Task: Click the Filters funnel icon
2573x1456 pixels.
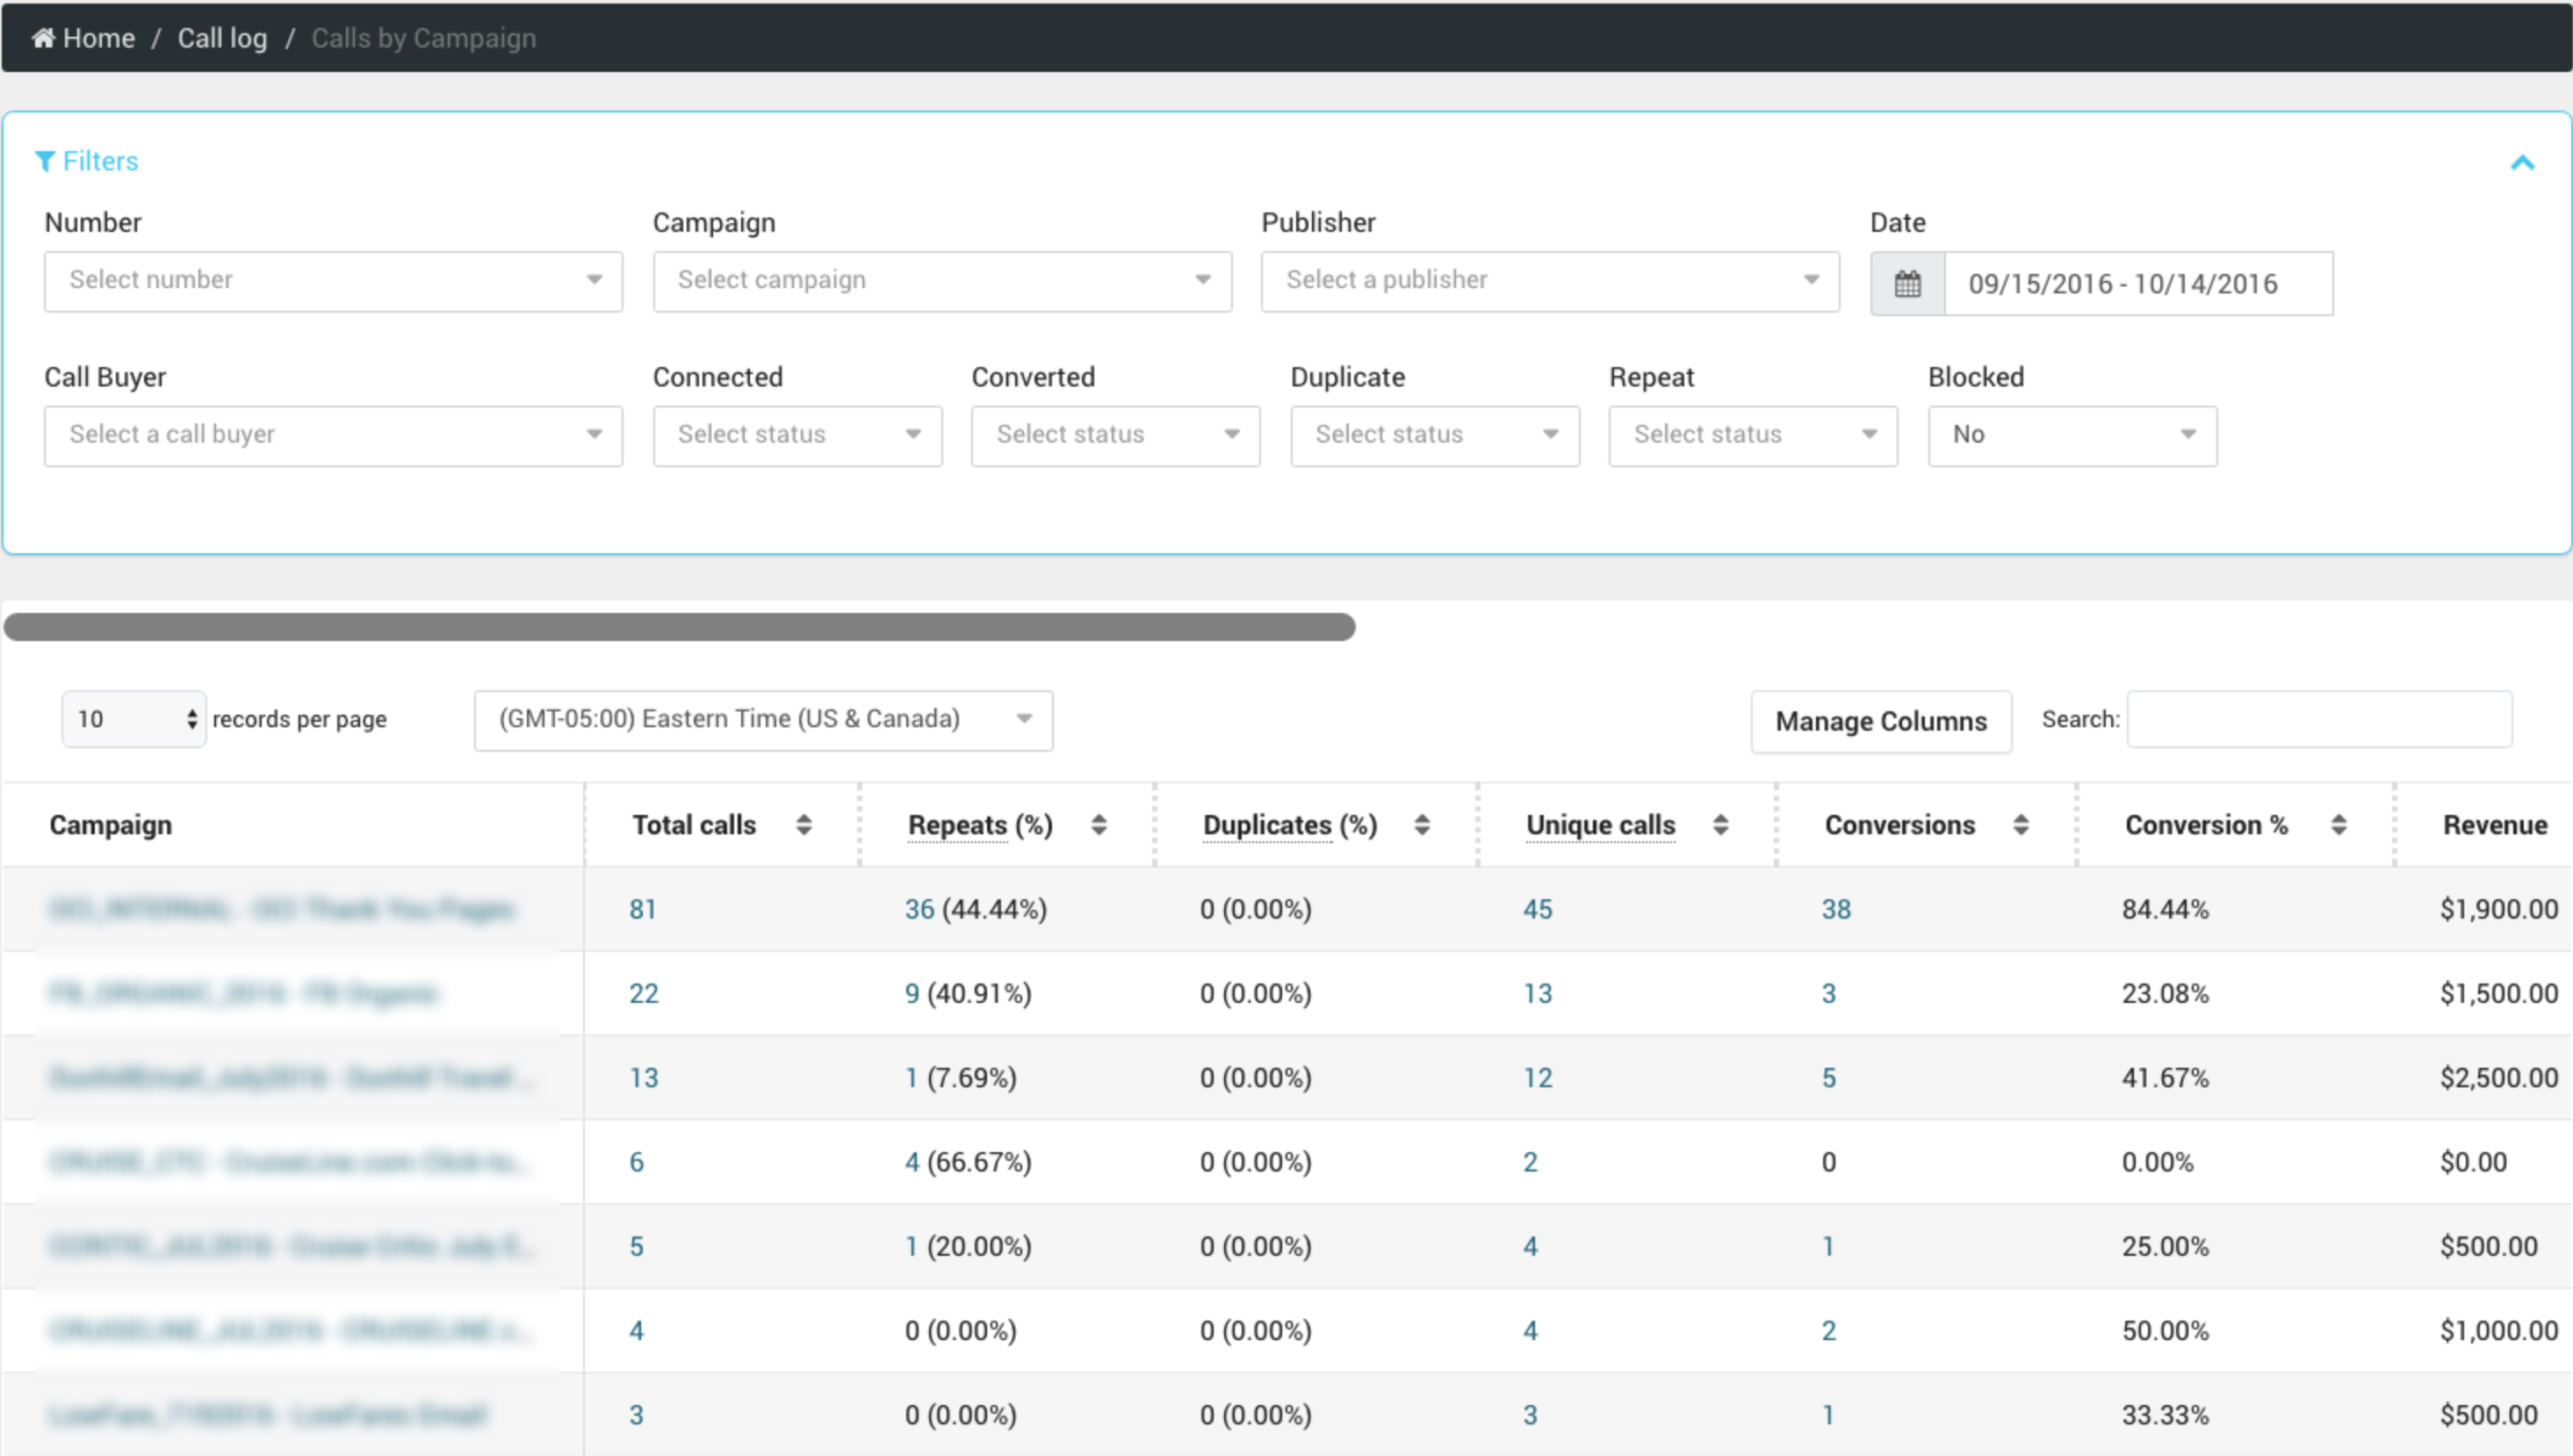Action: point(44,161)
